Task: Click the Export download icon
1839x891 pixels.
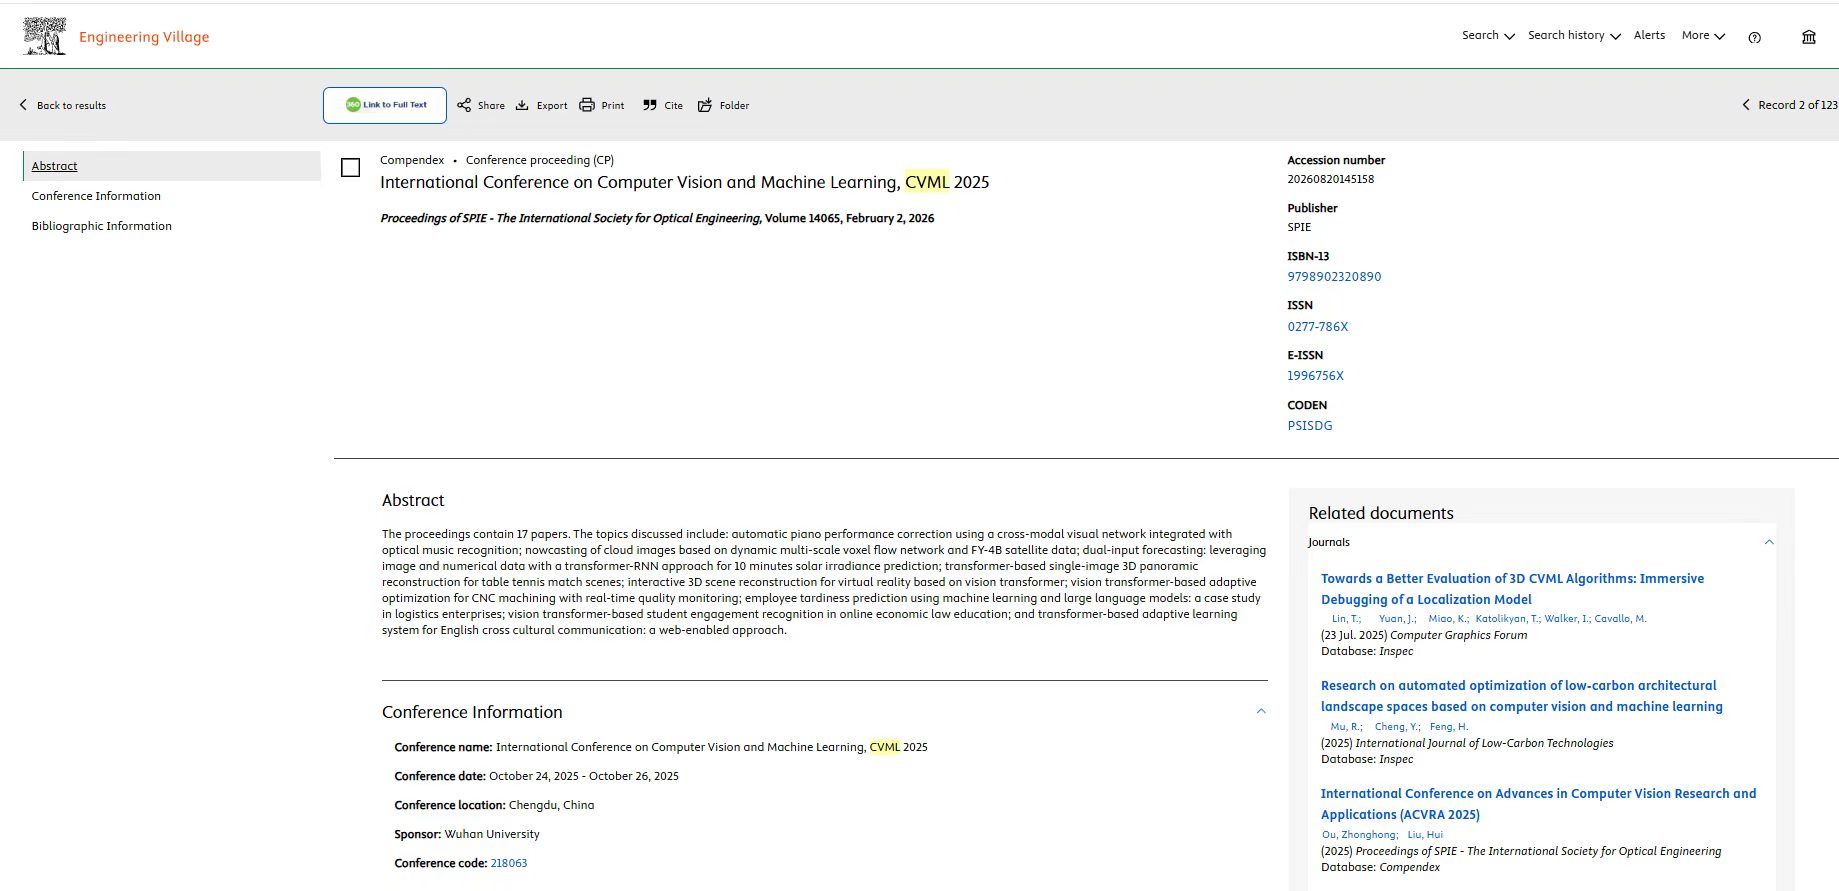Action: (522, 105)
